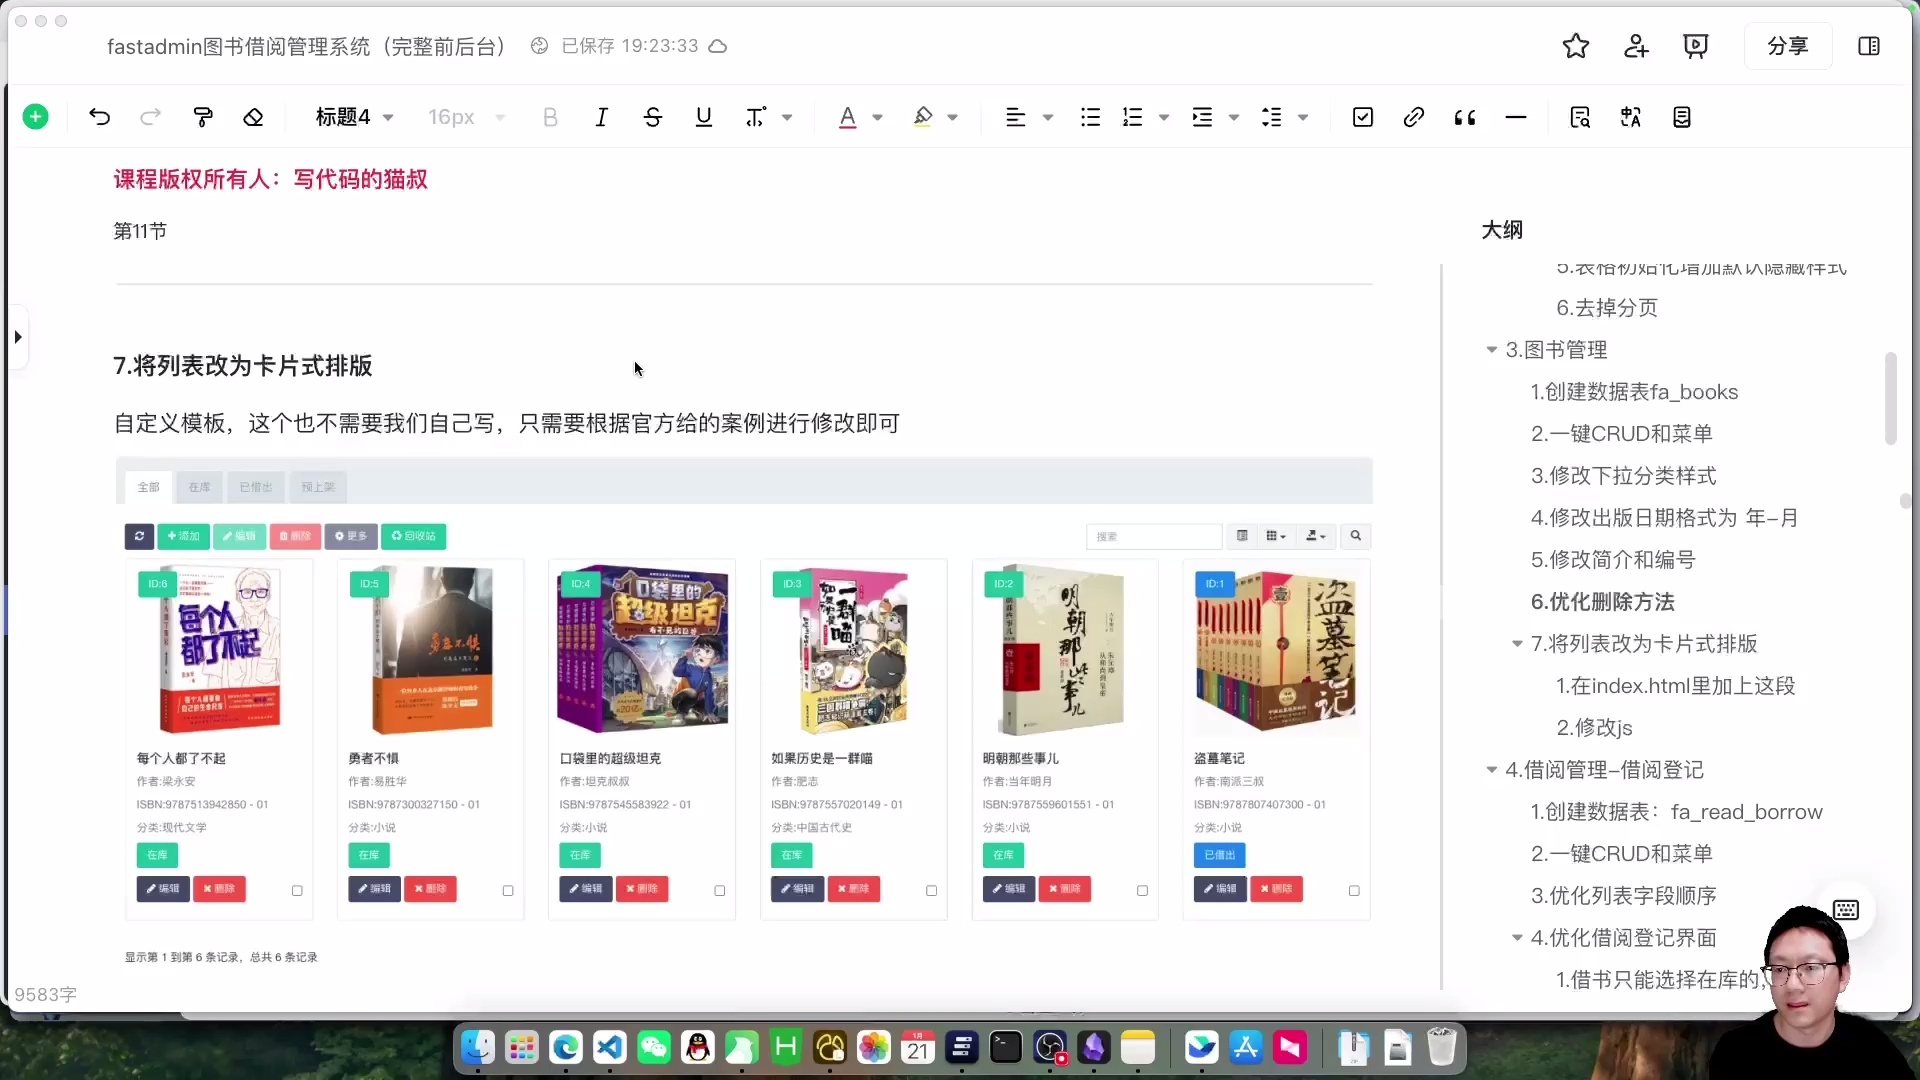
Task: Go to 3.优化列表字段顺序 outline entry
Action: point(1623,896)
